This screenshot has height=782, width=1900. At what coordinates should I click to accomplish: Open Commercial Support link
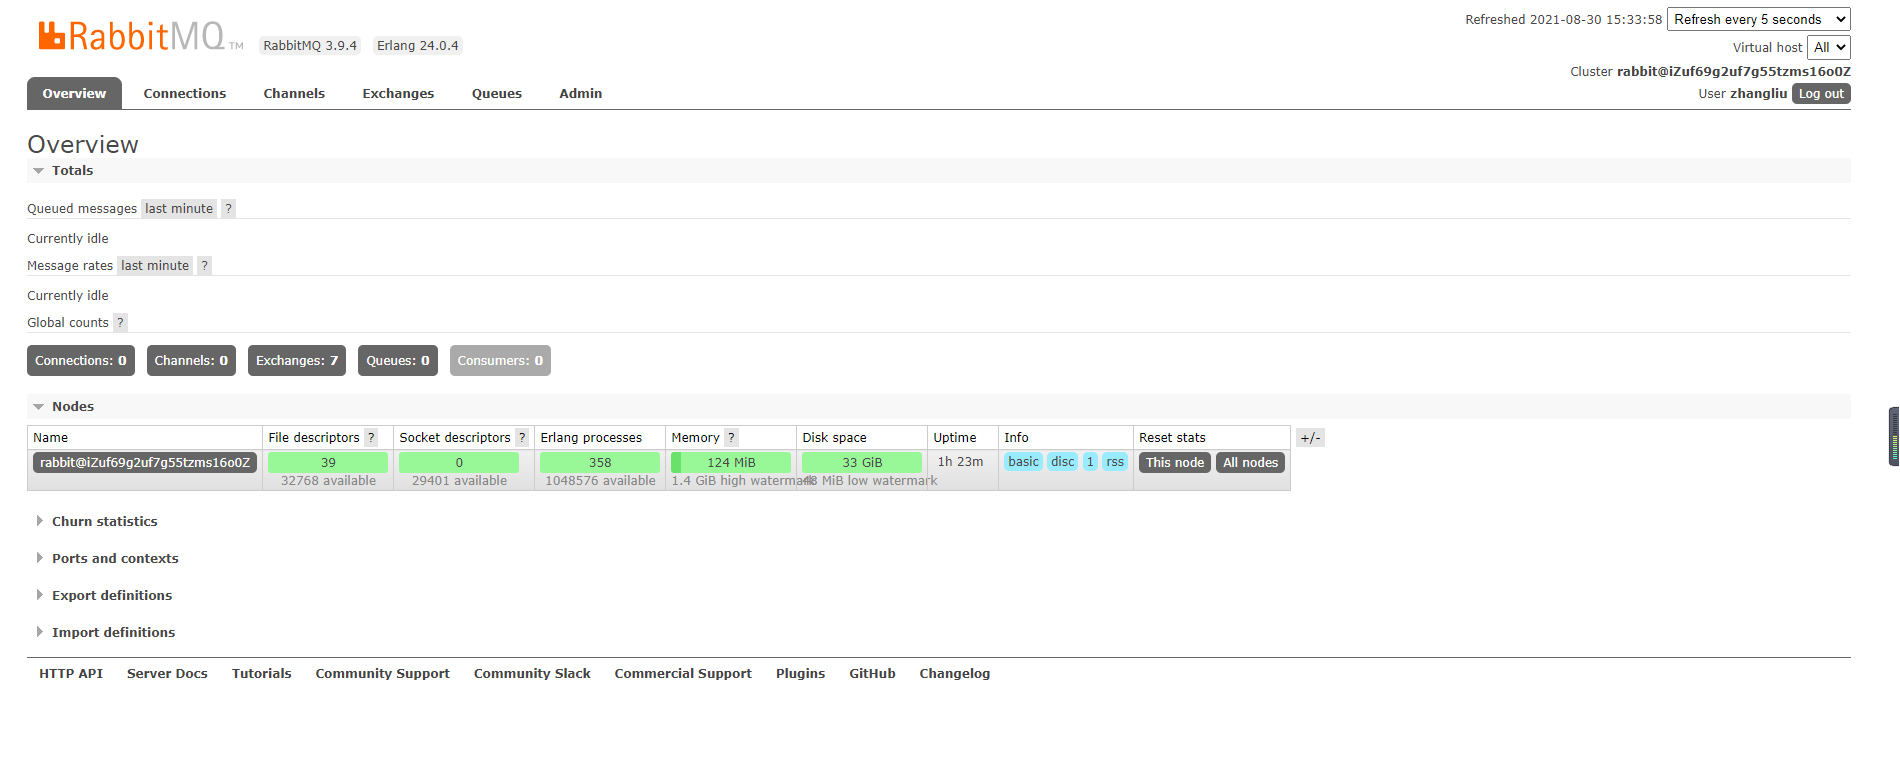tap(683, 673)
